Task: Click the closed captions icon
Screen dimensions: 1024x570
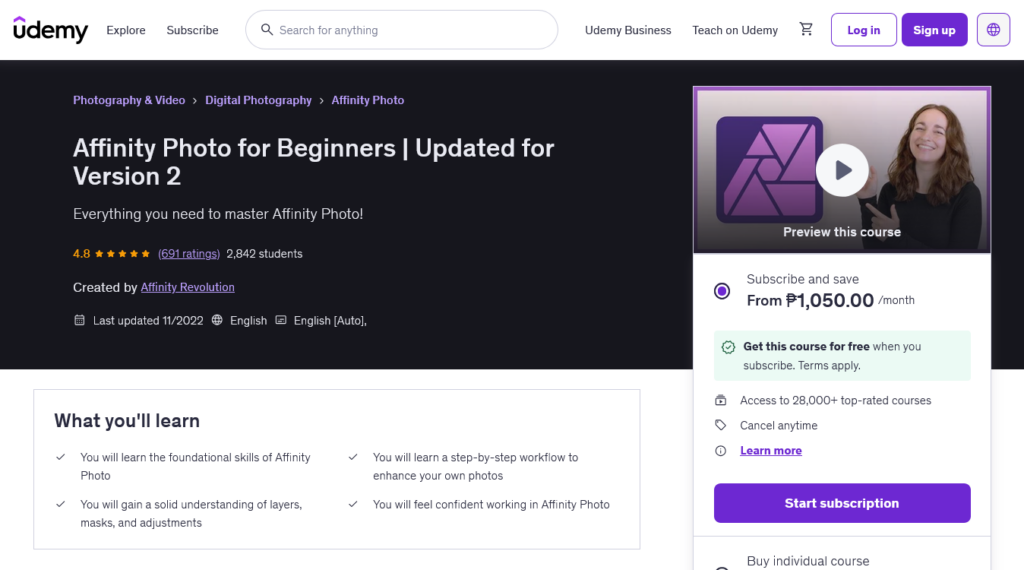Action: 281,320
